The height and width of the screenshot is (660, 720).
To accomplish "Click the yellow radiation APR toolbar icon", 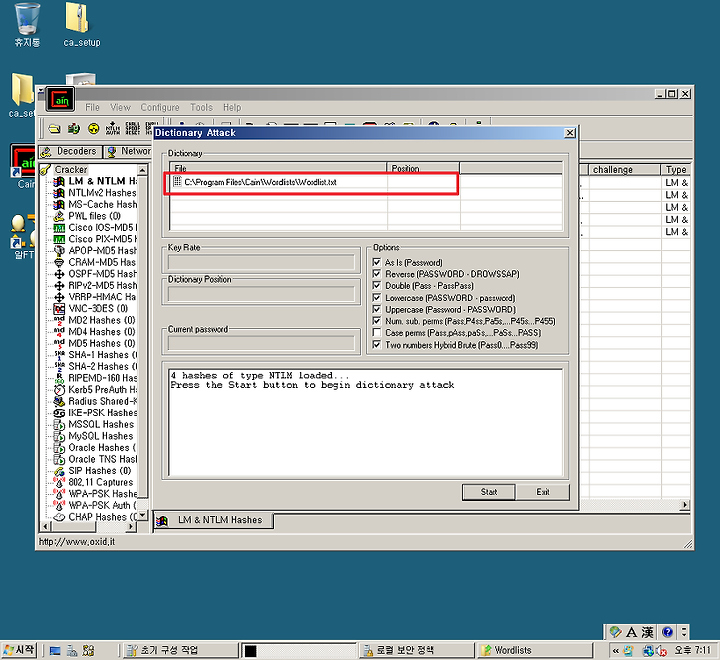I will 94,129.
